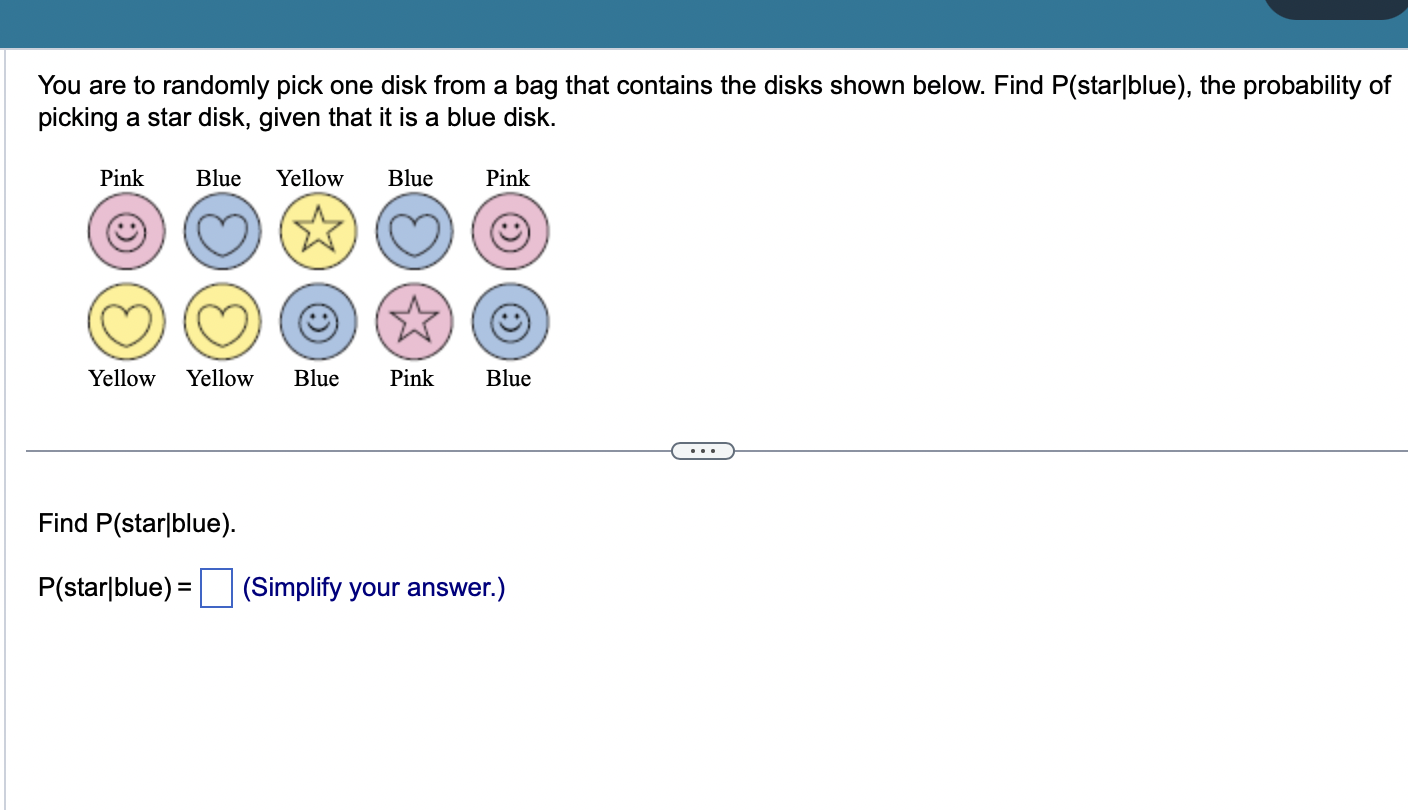1408x810 pixels.
Task: Expand the ellipsis divider control
Action: pos(703,450)
